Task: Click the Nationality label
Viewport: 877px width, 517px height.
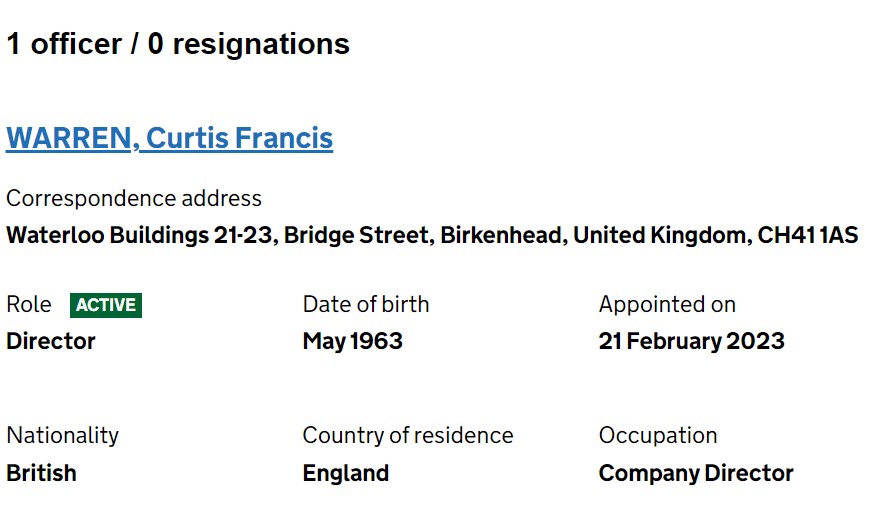Action: (63, 436)
